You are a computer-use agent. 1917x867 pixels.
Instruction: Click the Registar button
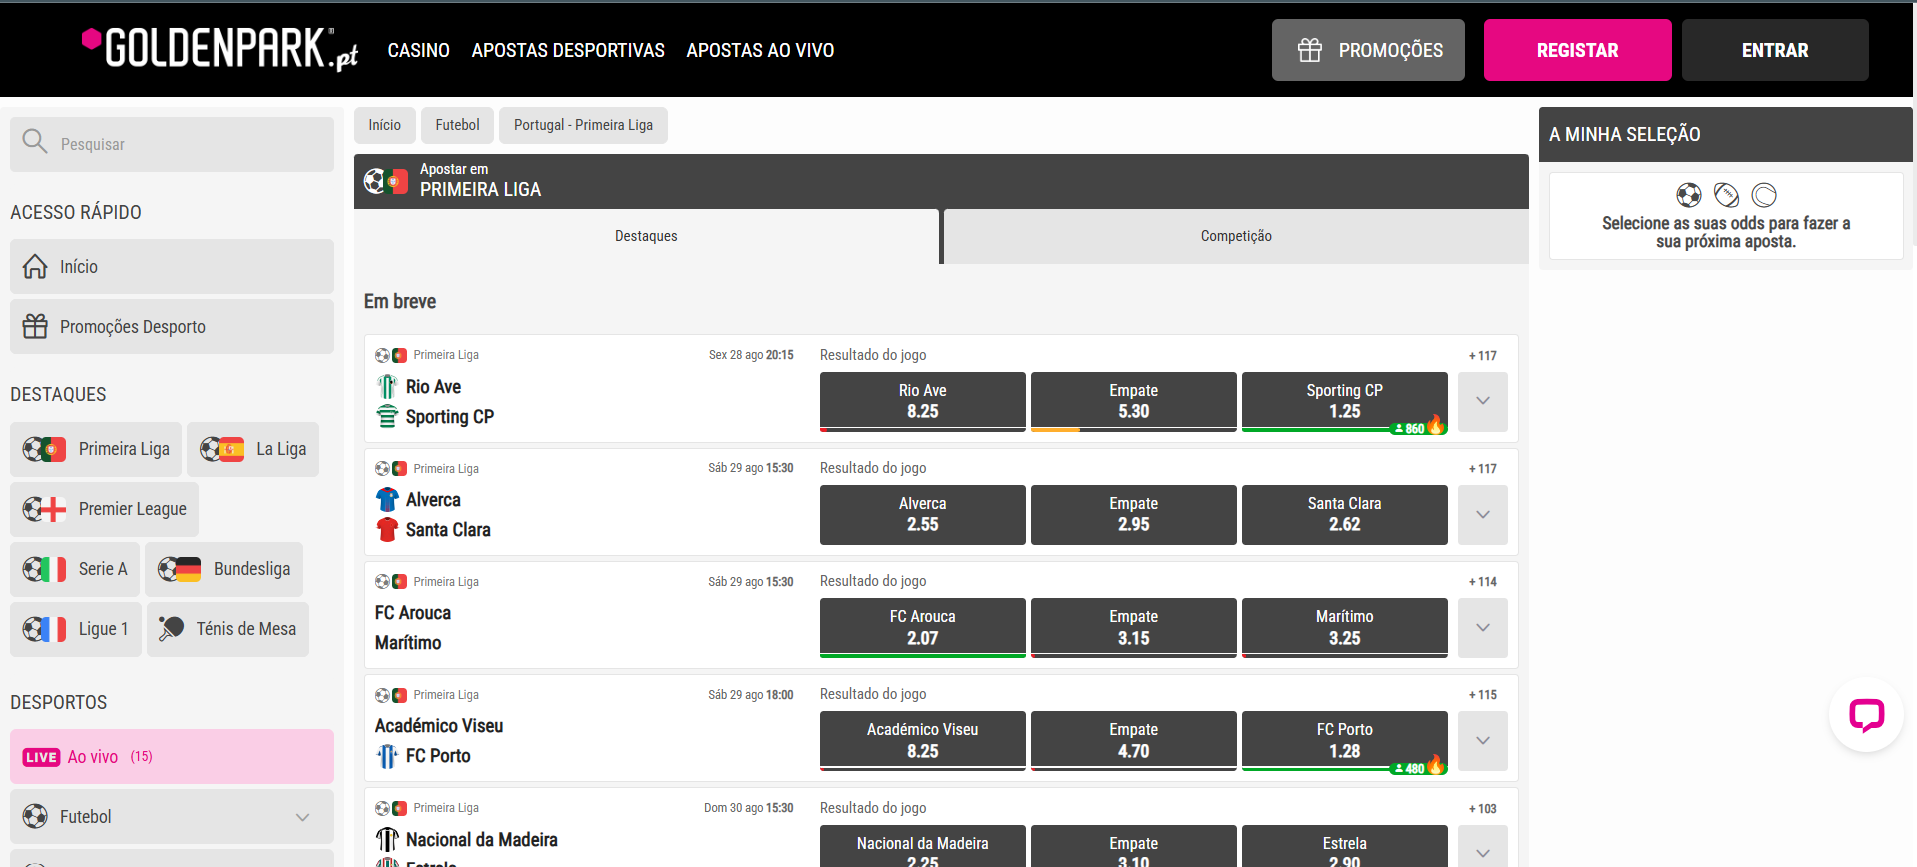(1577, 50)
